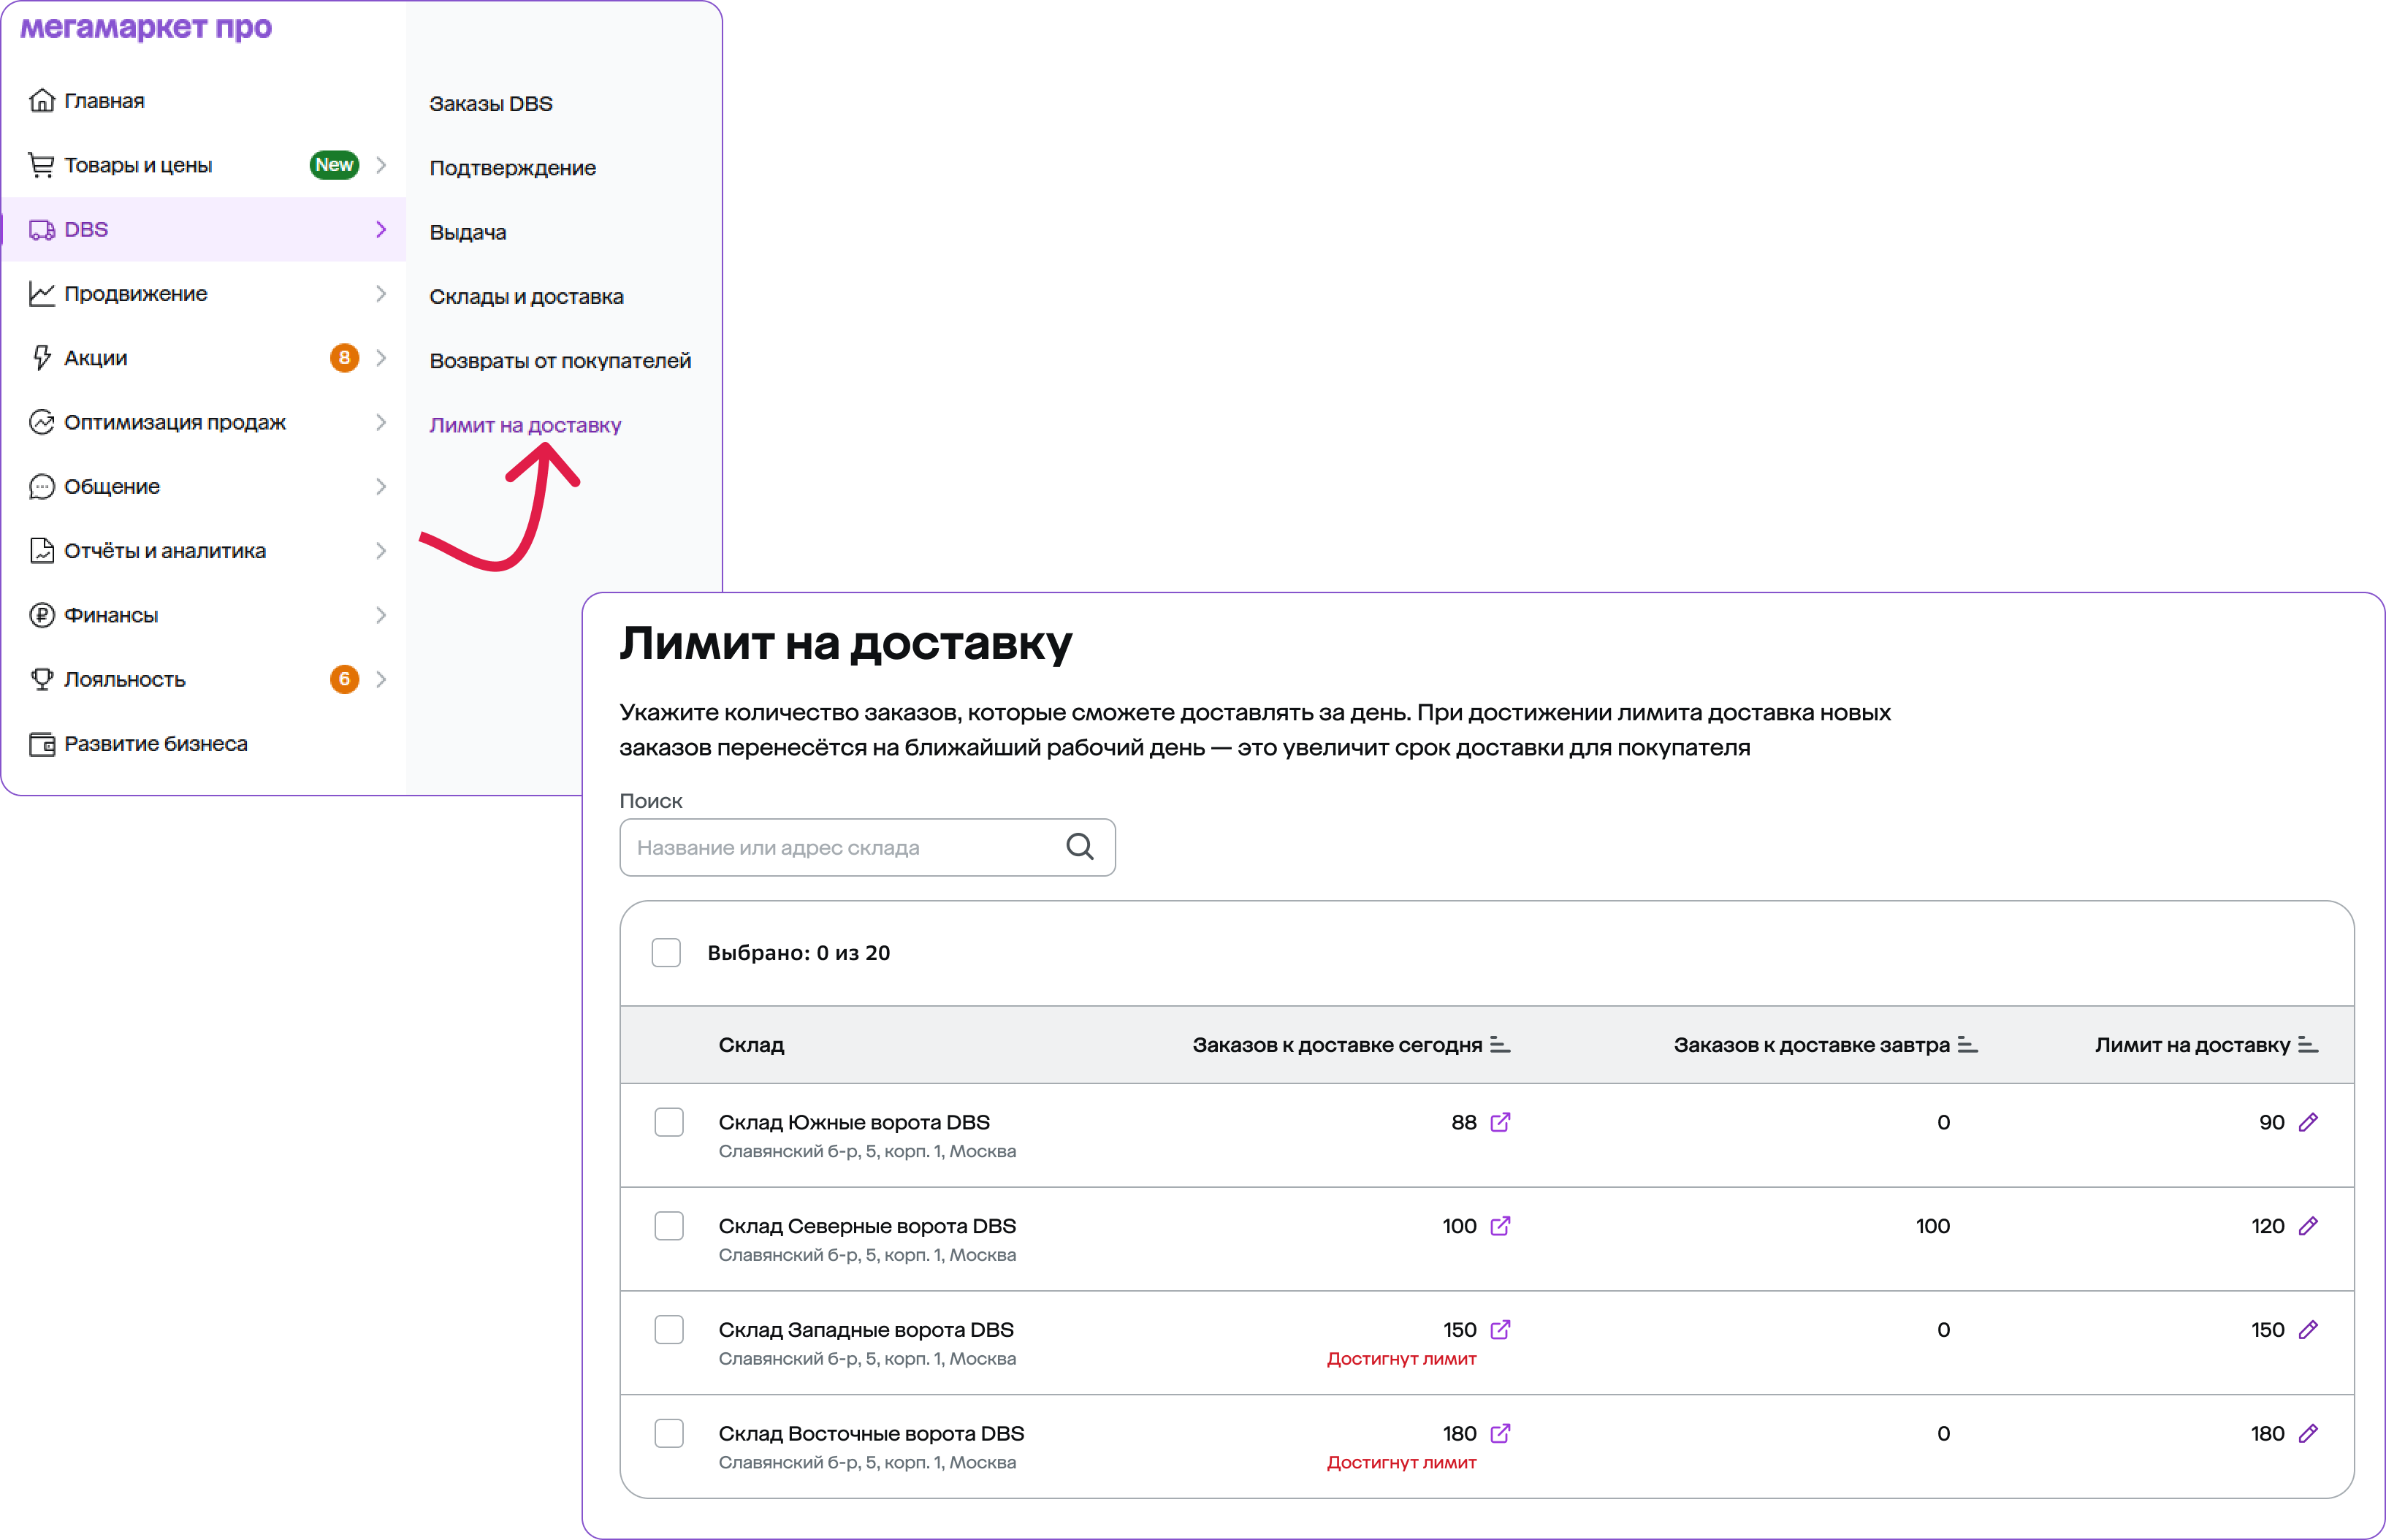This screenshot has height=1540, width=2386.
Task: Edit delivery limit for Северные ворота
Action: pyautogui.click(x=2308, y=1226)
